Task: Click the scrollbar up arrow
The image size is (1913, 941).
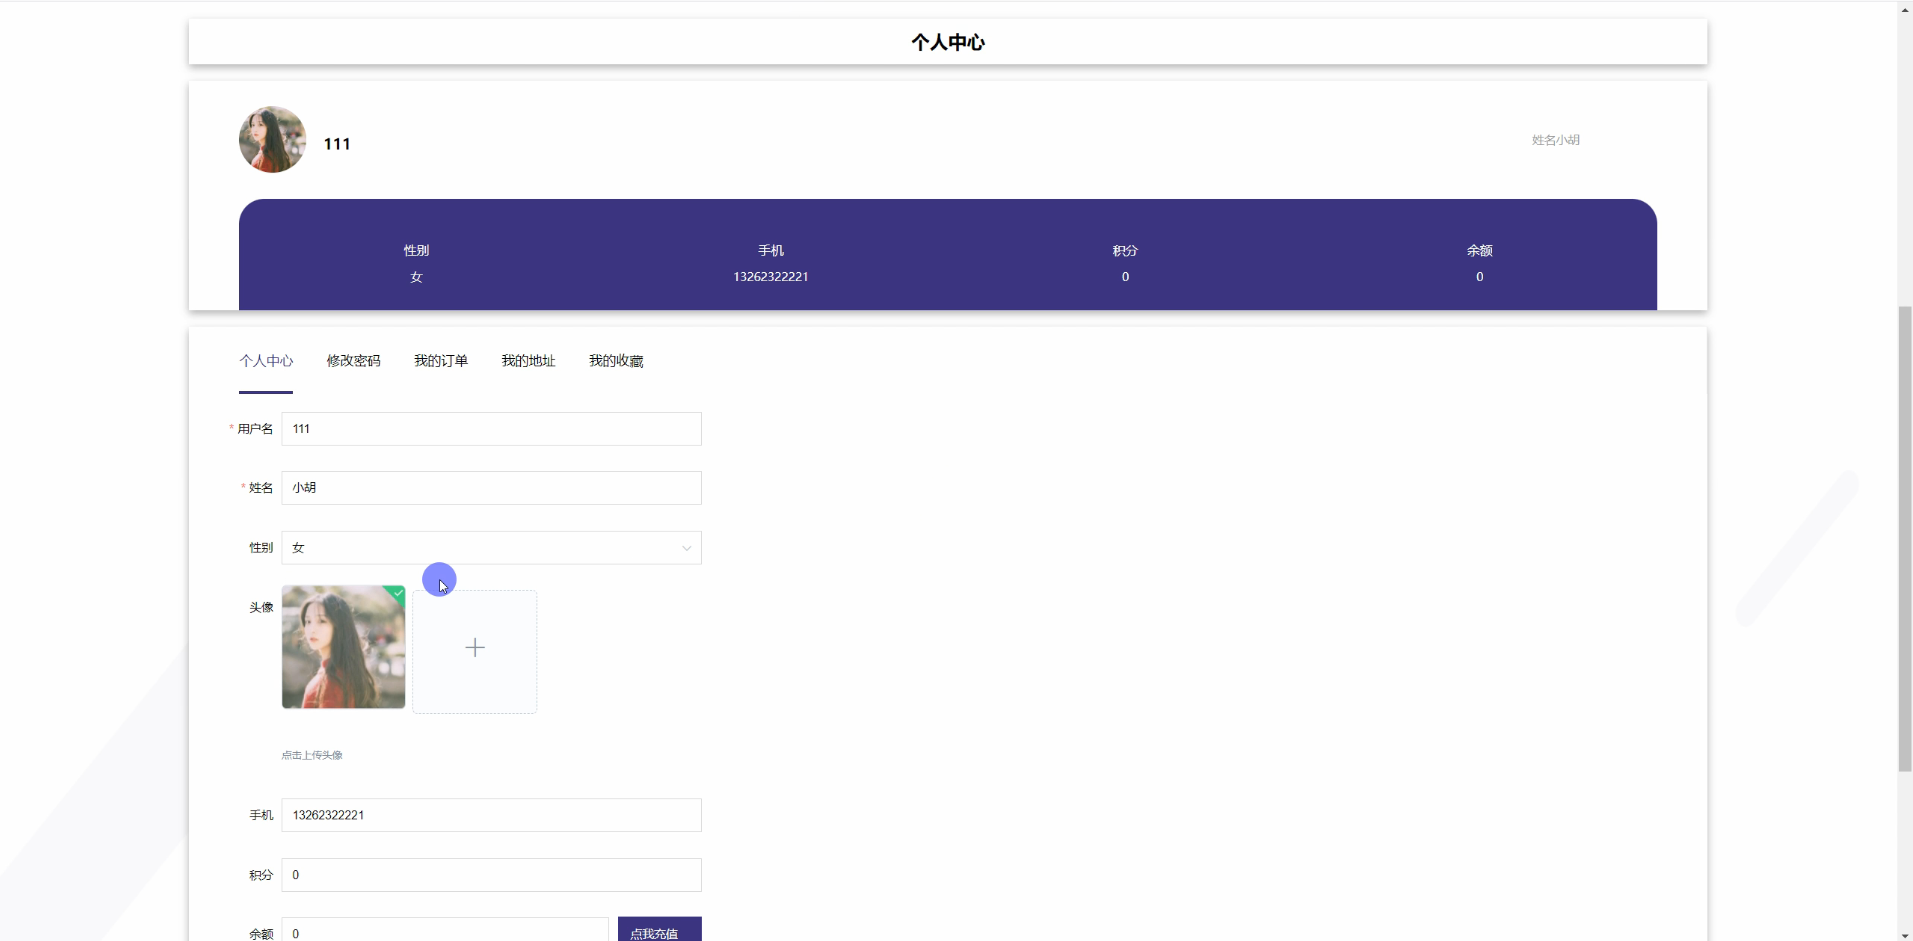Action: click(1905, 9)
